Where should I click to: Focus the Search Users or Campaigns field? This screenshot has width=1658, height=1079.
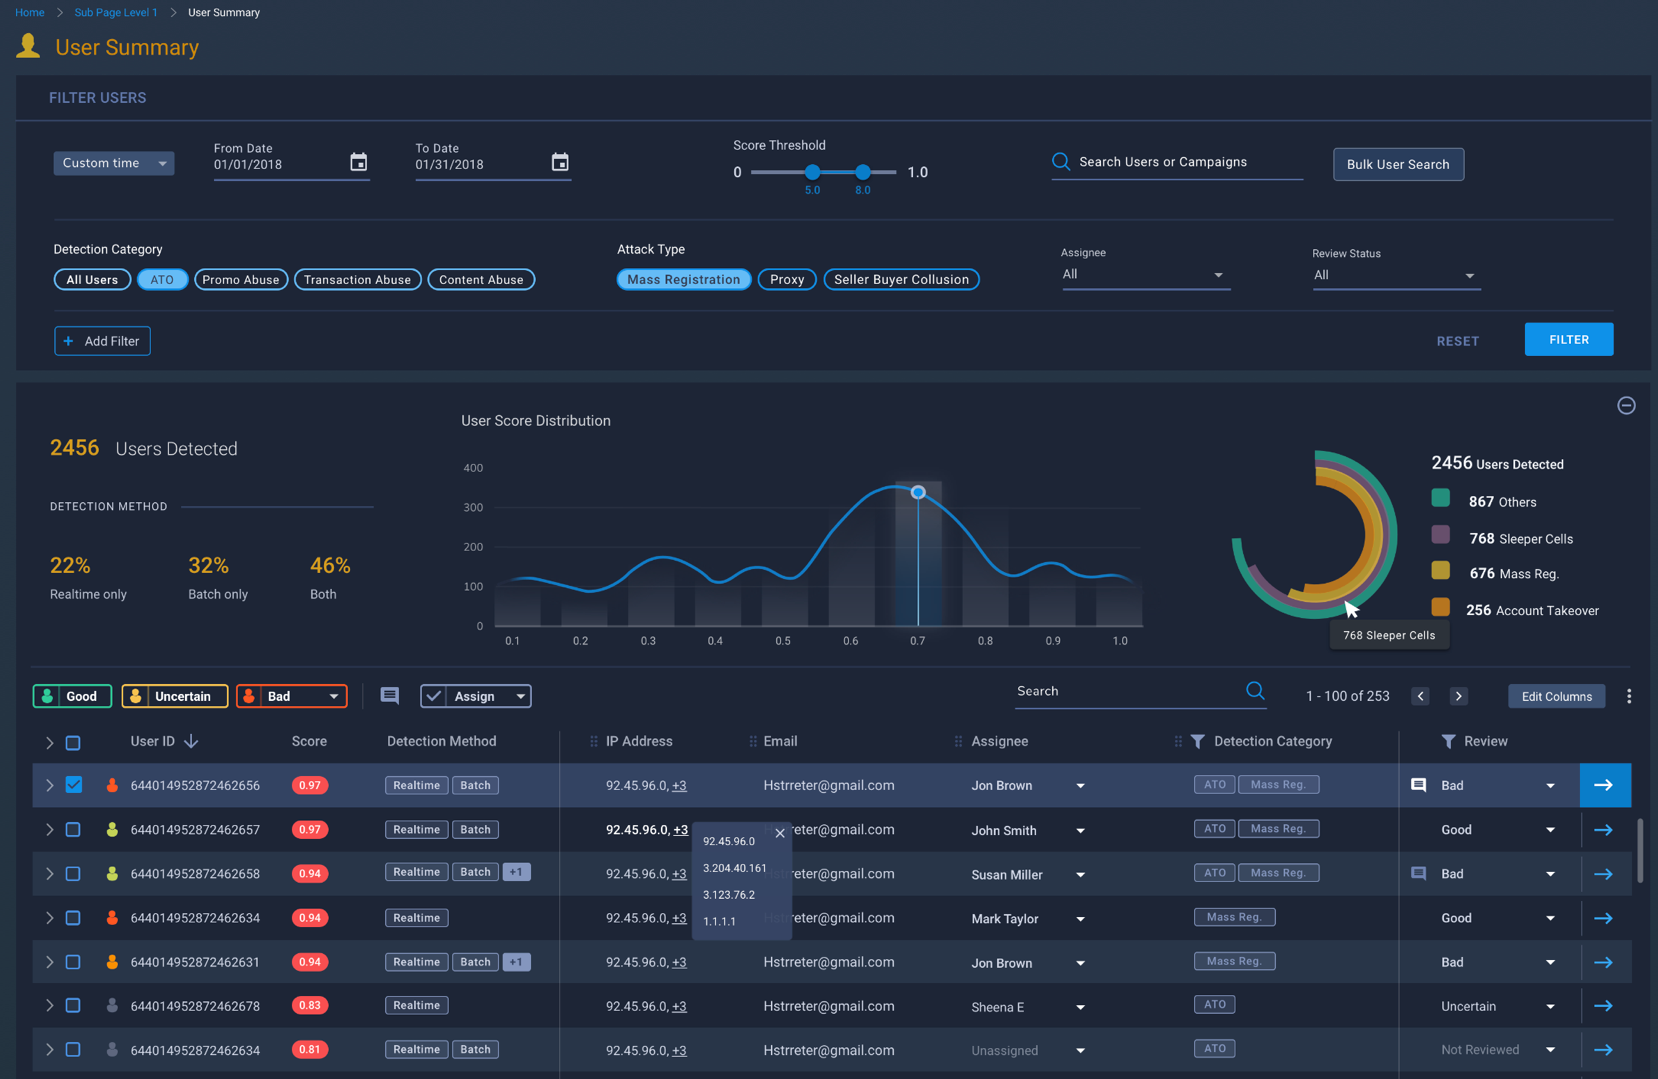click(x=1177, y=162)
